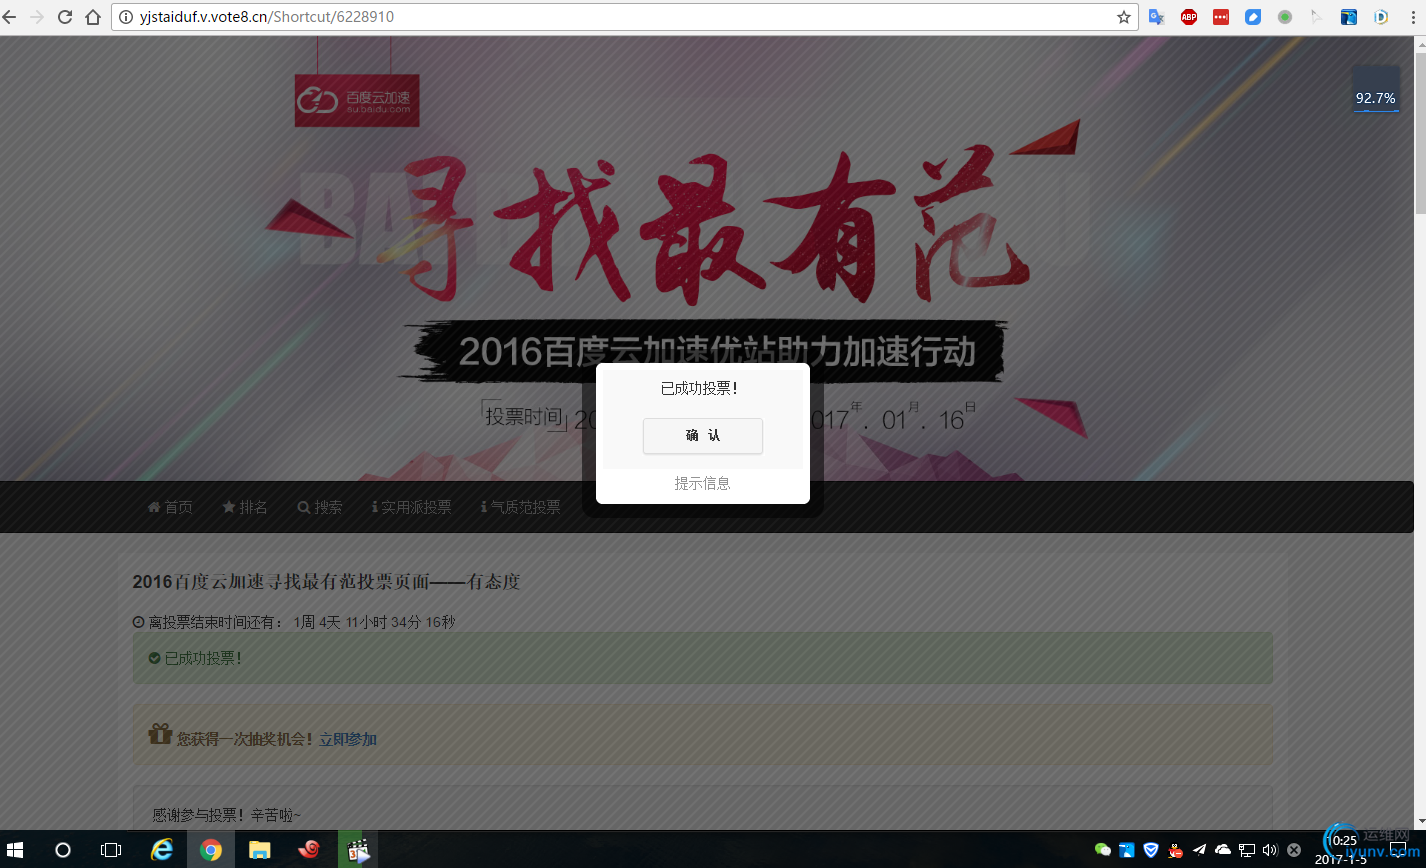Open the Google Translate extension

pos(1157,17)
